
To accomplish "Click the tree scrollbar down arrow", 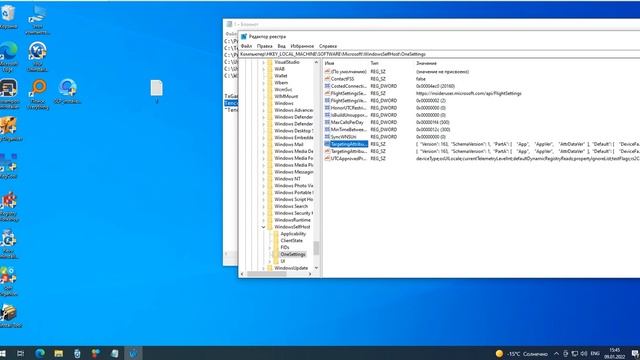I will pyautogui.click(x=316, y=268).
